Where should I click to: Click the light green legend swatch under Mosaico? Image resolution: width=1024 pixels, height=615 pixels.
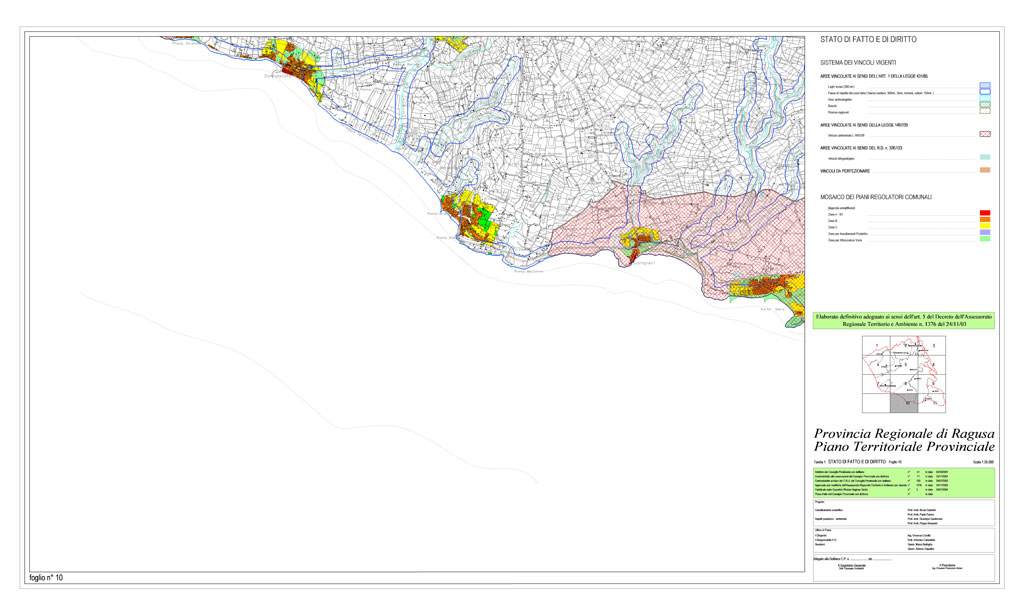coord(985,240)
